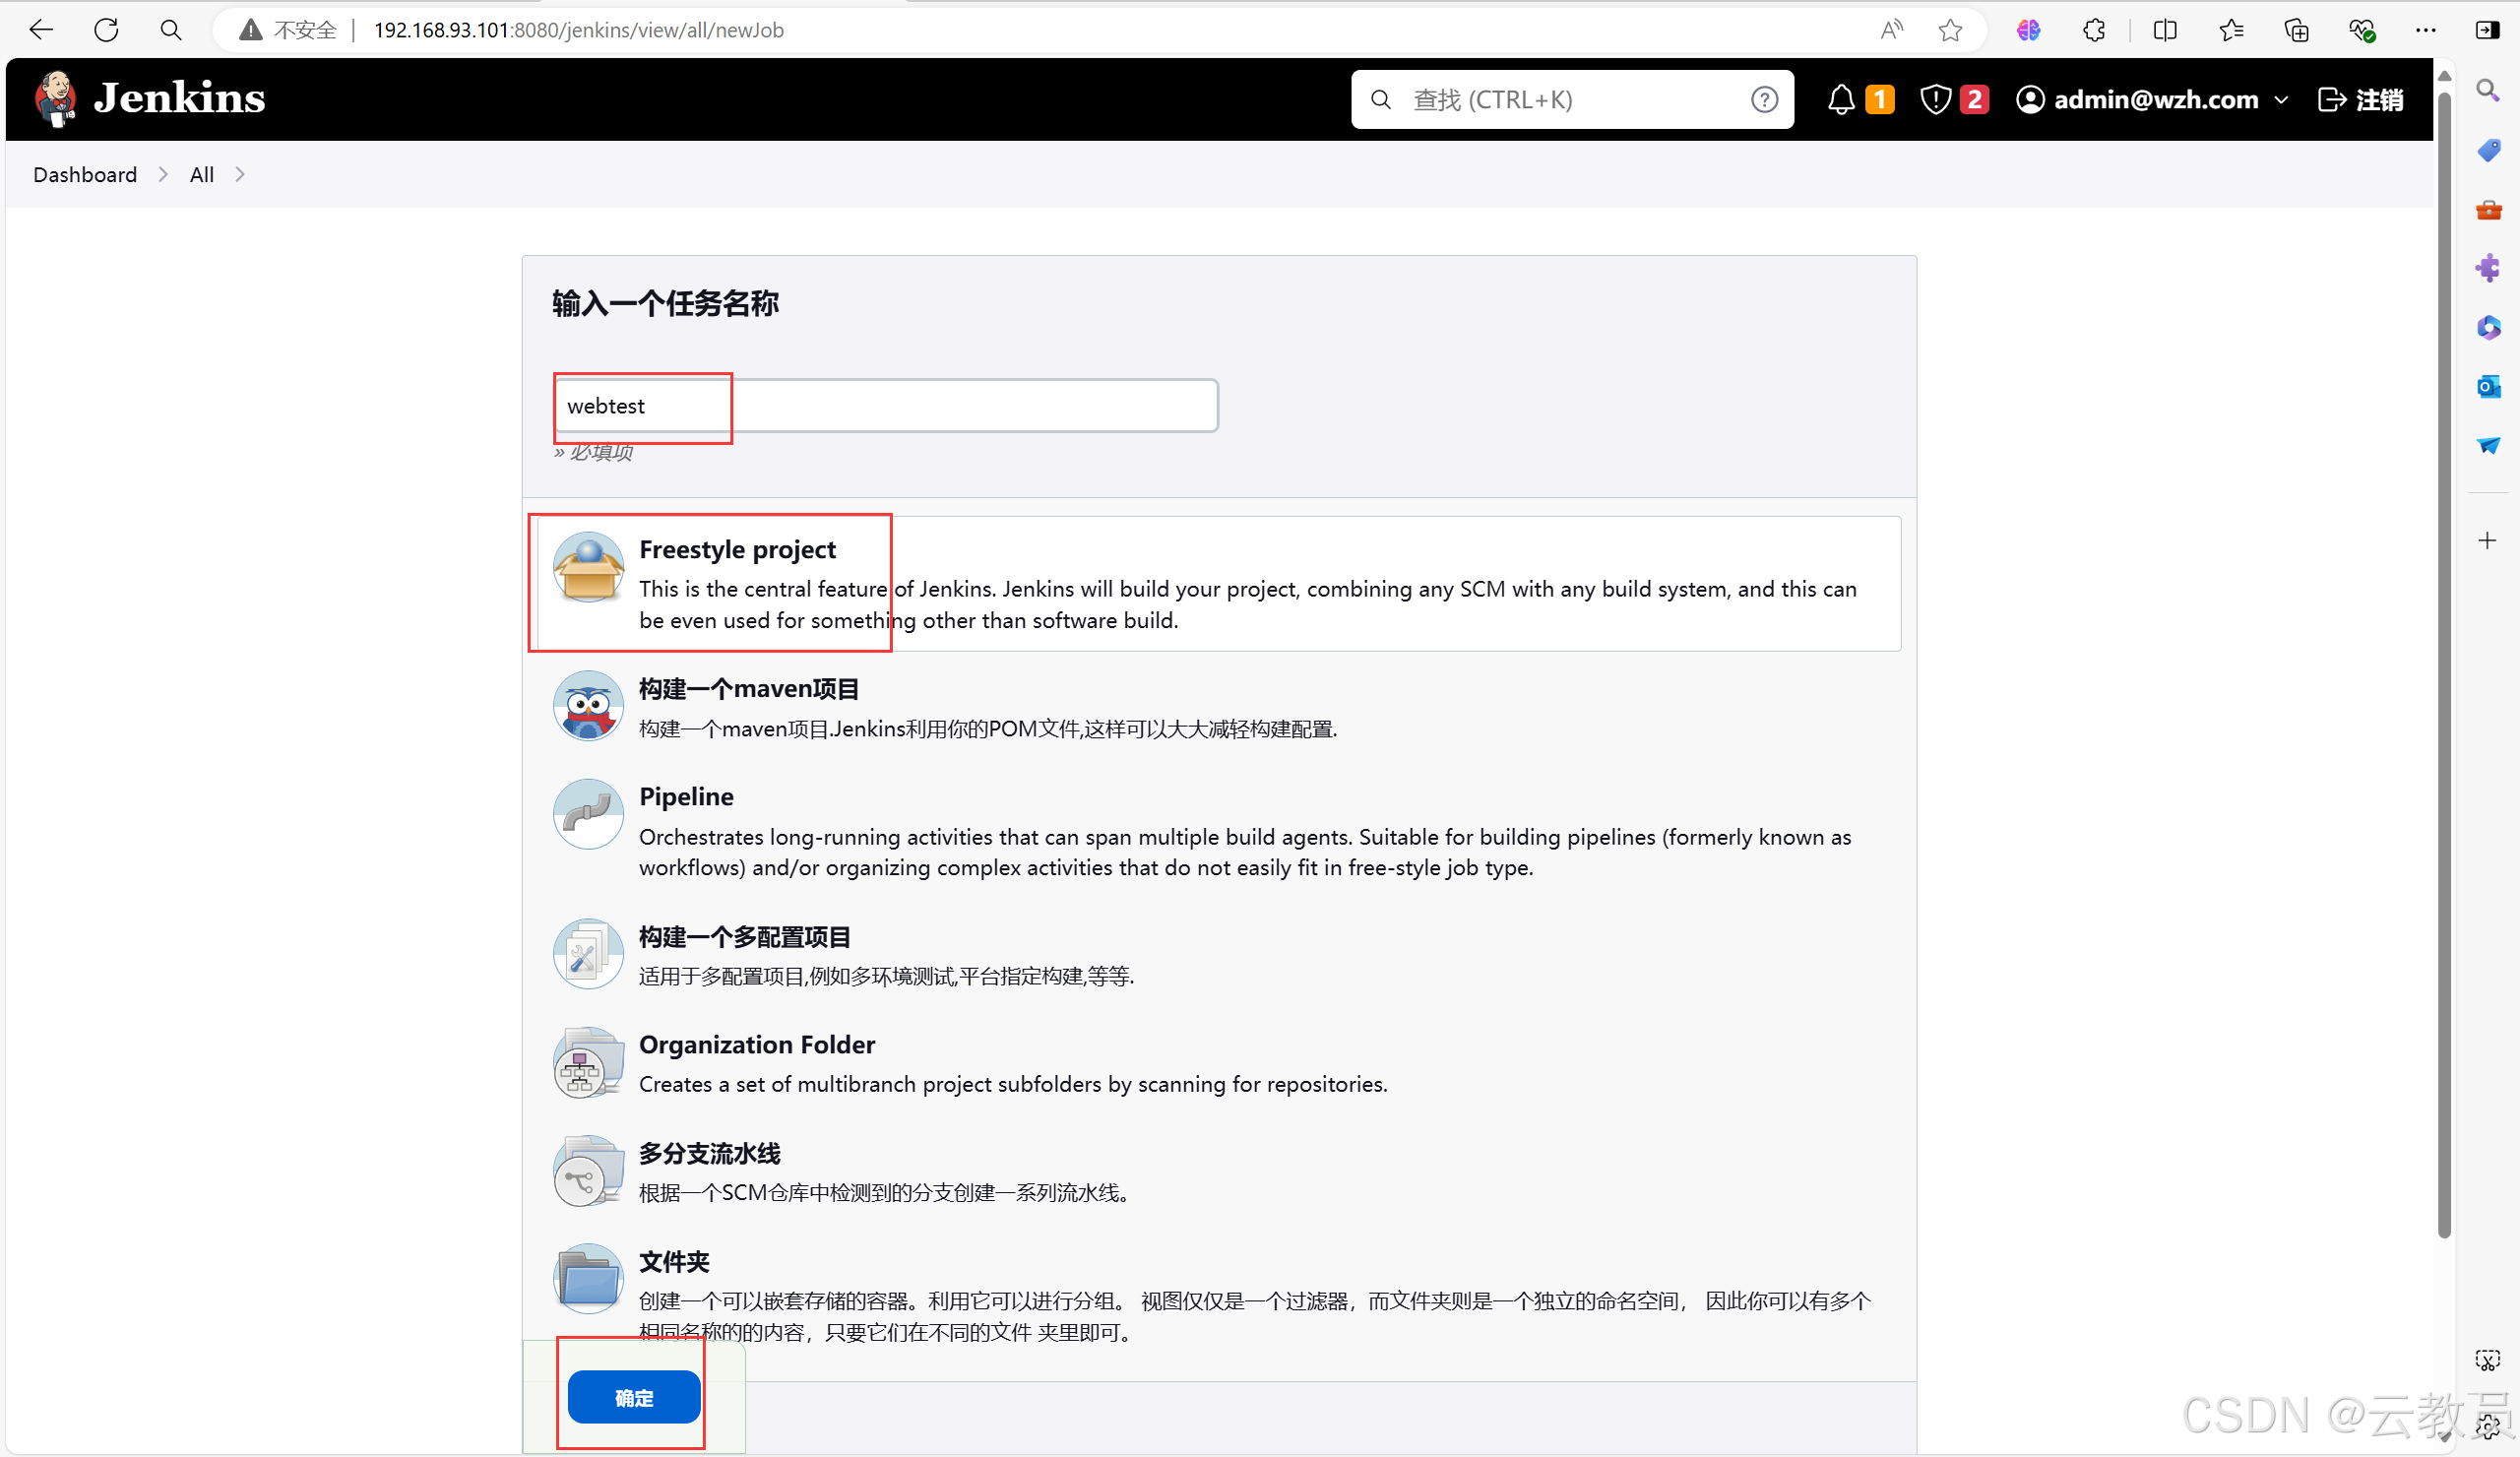Click the Freestyle project box icon

(588, 566)
